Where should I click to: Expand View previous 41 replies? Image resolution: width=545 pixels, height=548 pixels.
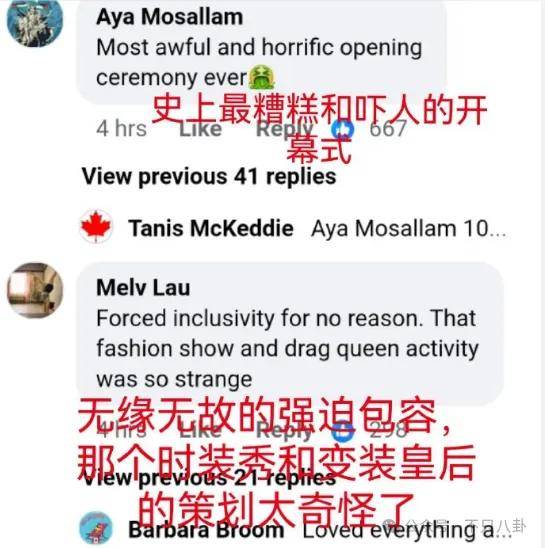(209, 176)
